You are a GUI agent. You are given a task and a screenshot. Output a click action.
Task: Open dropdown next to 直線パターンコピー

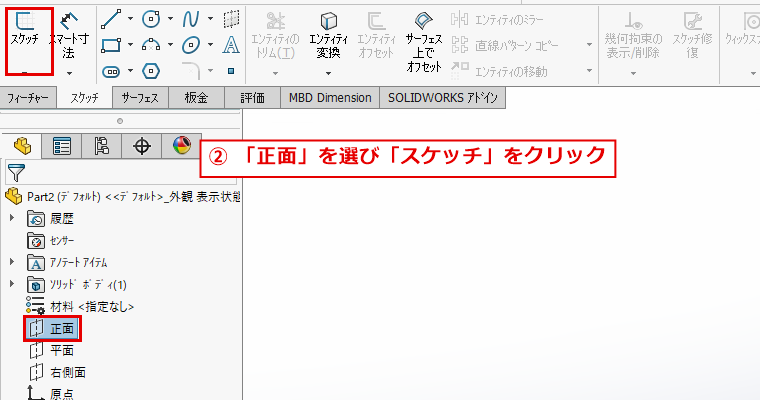click(x=589, y=45)
